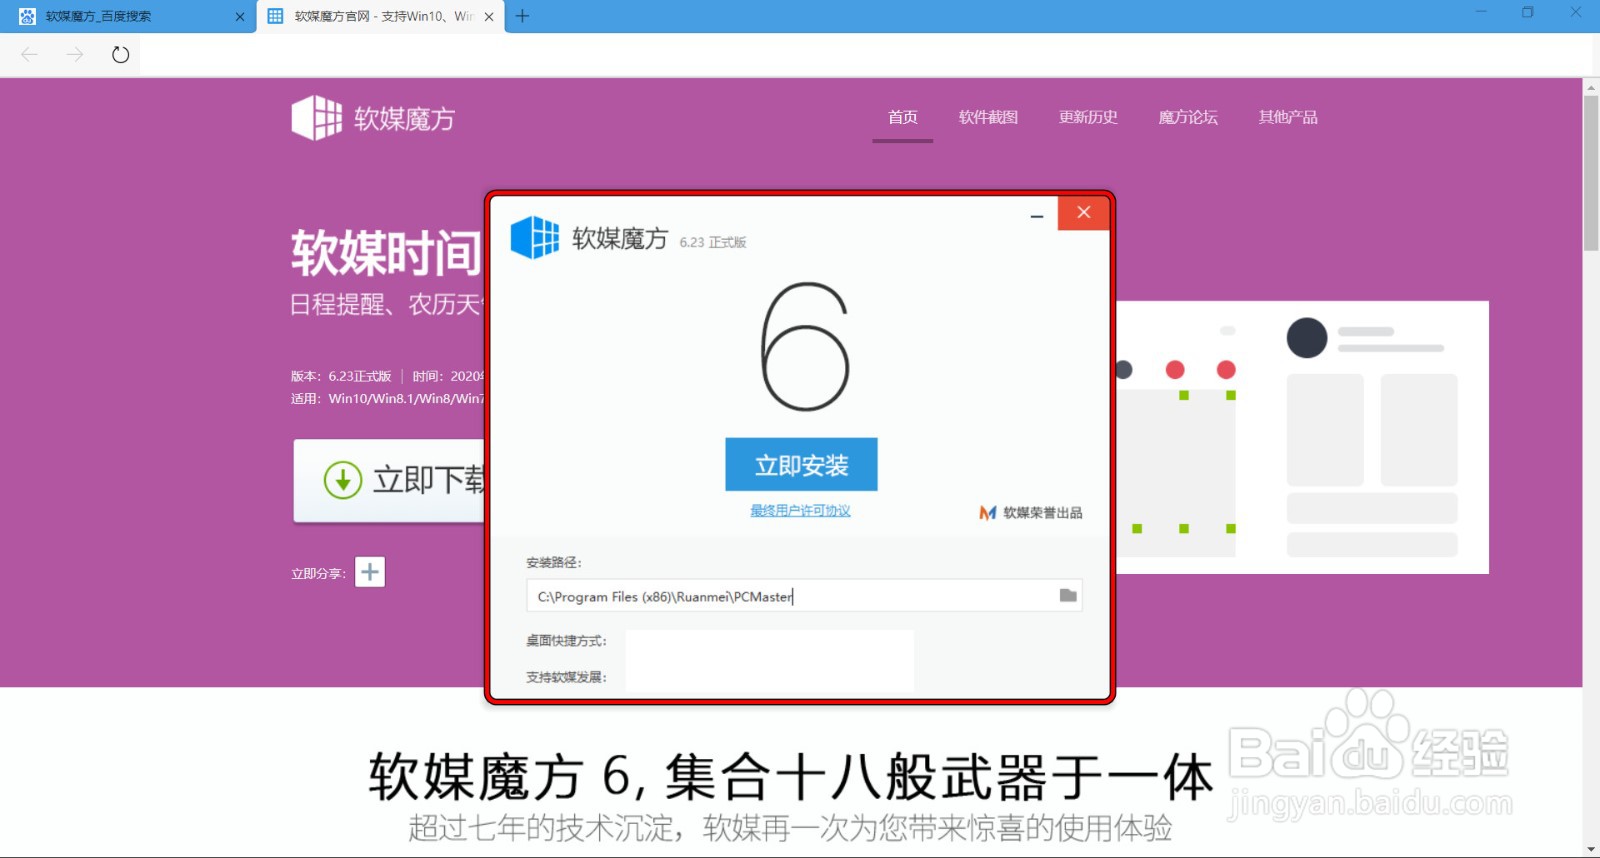Screen dimensions: 1600x858
Task: Restore the browser window
Action: (1527, 12)
